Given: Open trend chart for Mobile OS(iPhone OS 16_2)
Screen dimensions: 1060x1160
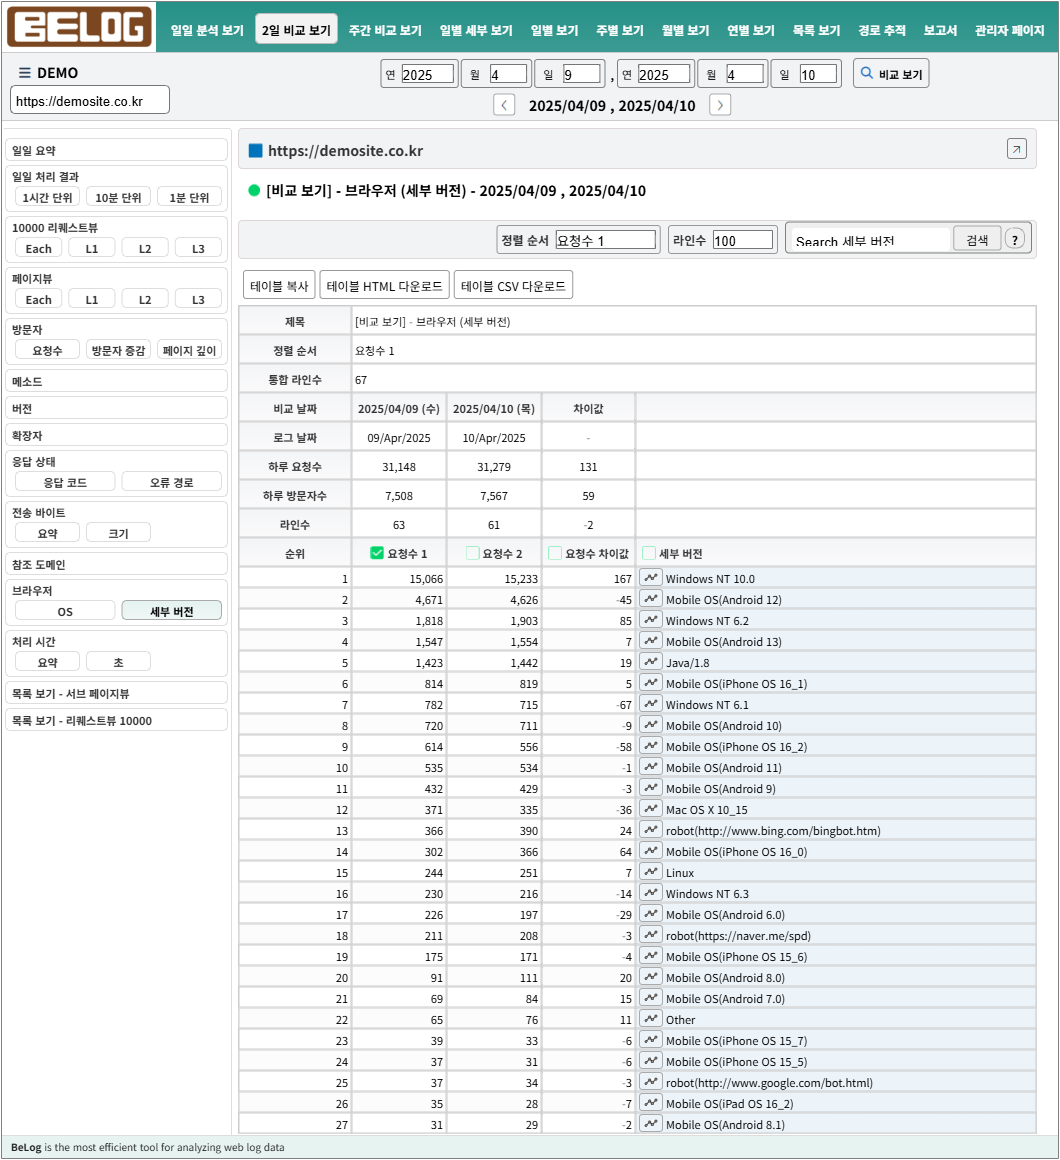Looking at the screenshot, I should click(x=650, y=746).
